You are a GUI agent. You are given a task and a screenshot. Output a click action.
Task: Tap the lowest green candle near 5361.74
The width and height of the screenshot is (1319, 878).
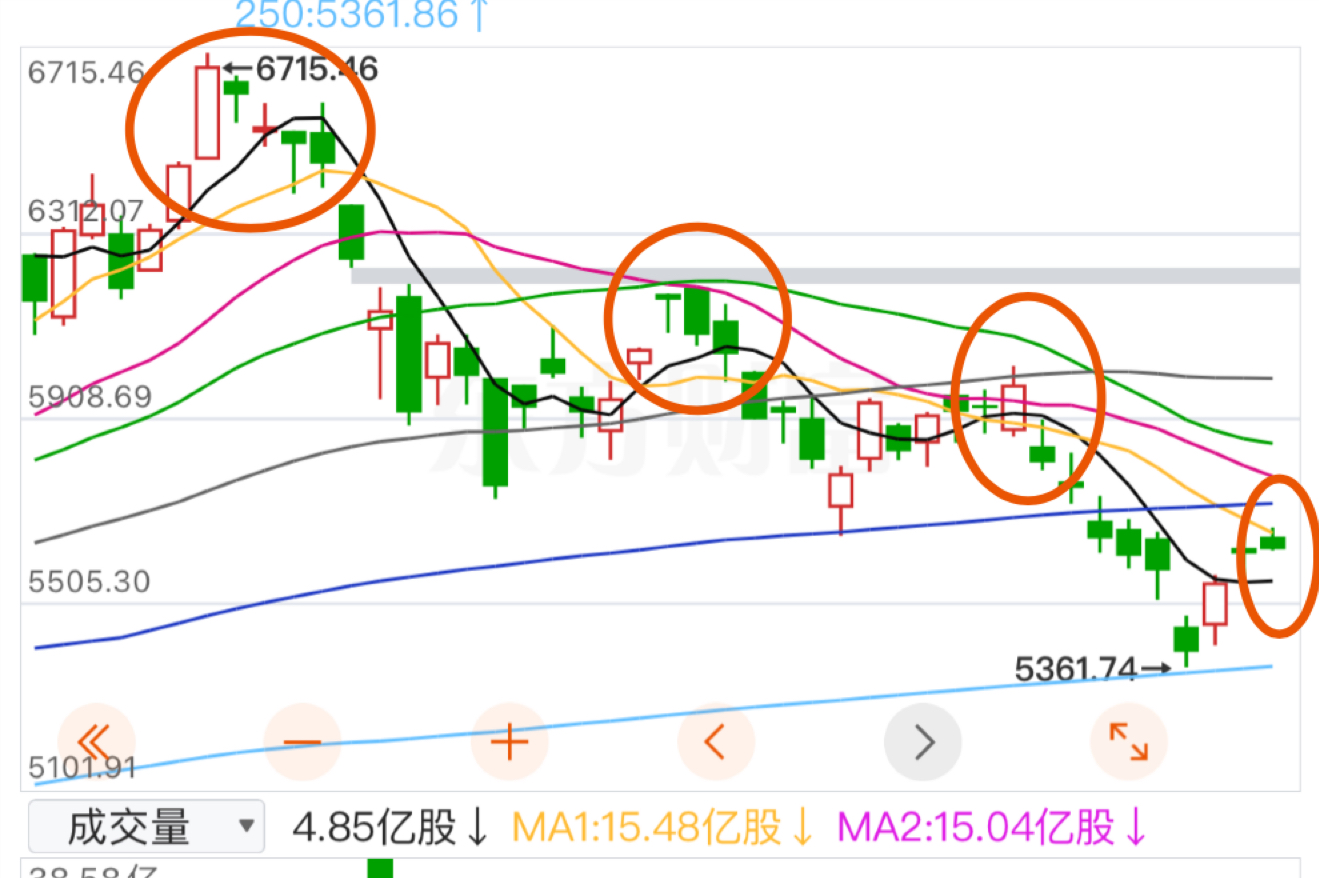[1186, 640]
